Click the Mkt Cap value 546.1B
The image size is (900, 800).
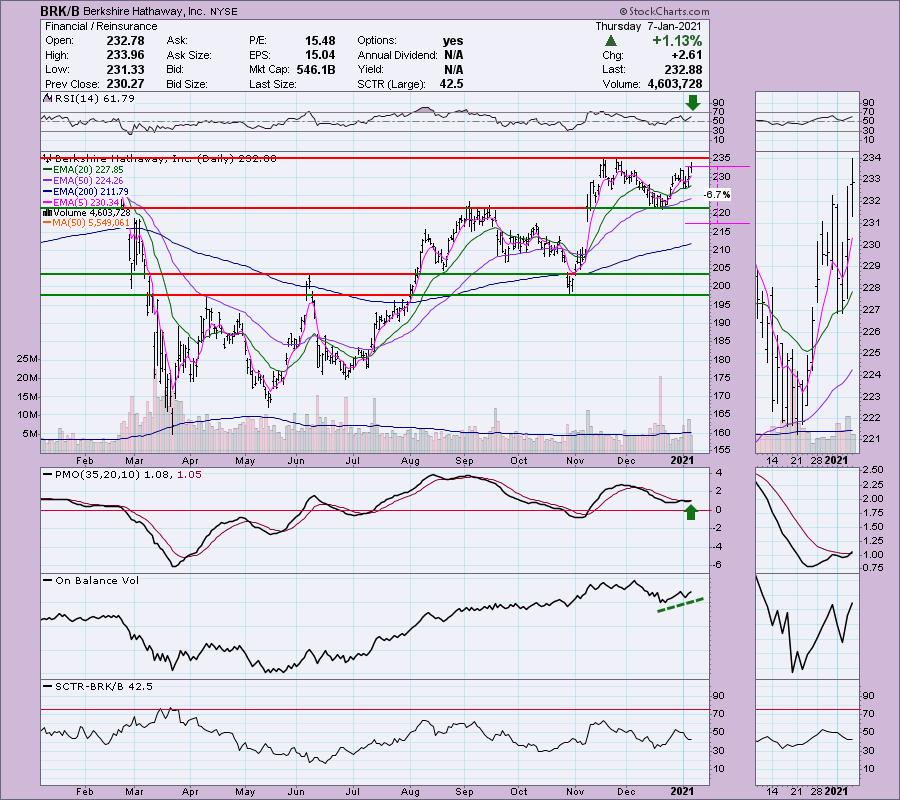pyautogui.click(x=316, y=69)
